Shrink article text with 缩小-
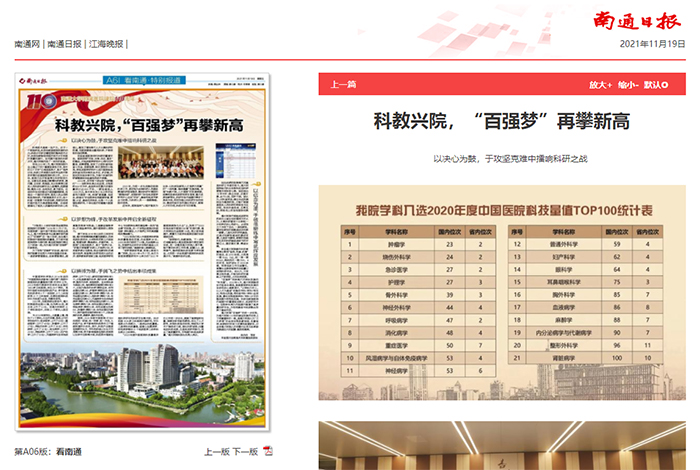The height and width of the screenshot is (470, 700). coord(630,86)
